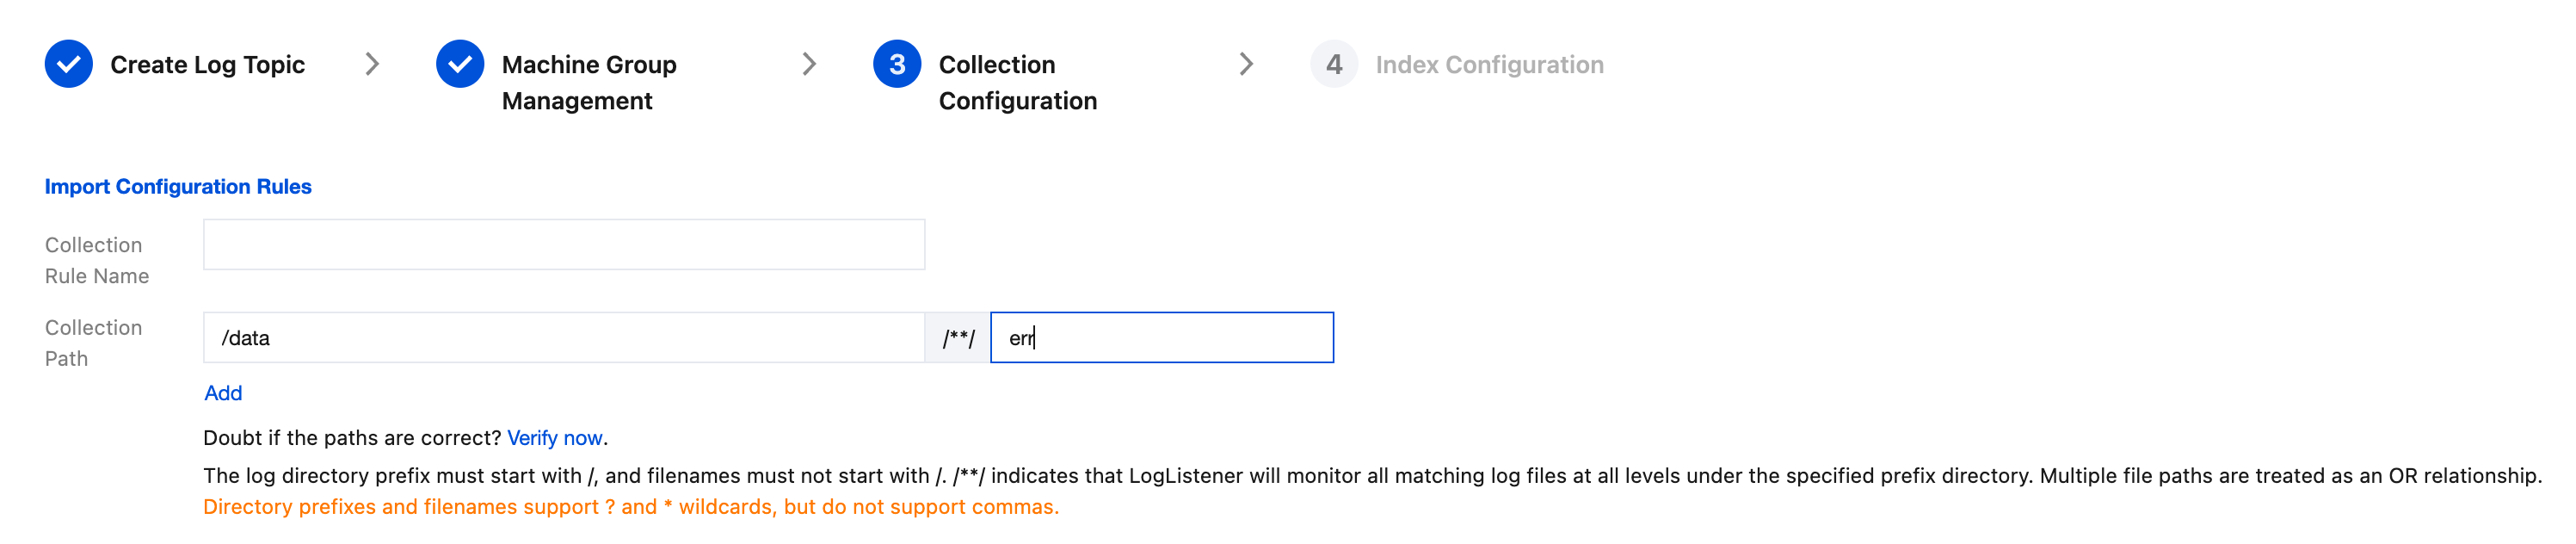
Task: Click the chevron before Index Configuration
Action: click(1246, 64)
